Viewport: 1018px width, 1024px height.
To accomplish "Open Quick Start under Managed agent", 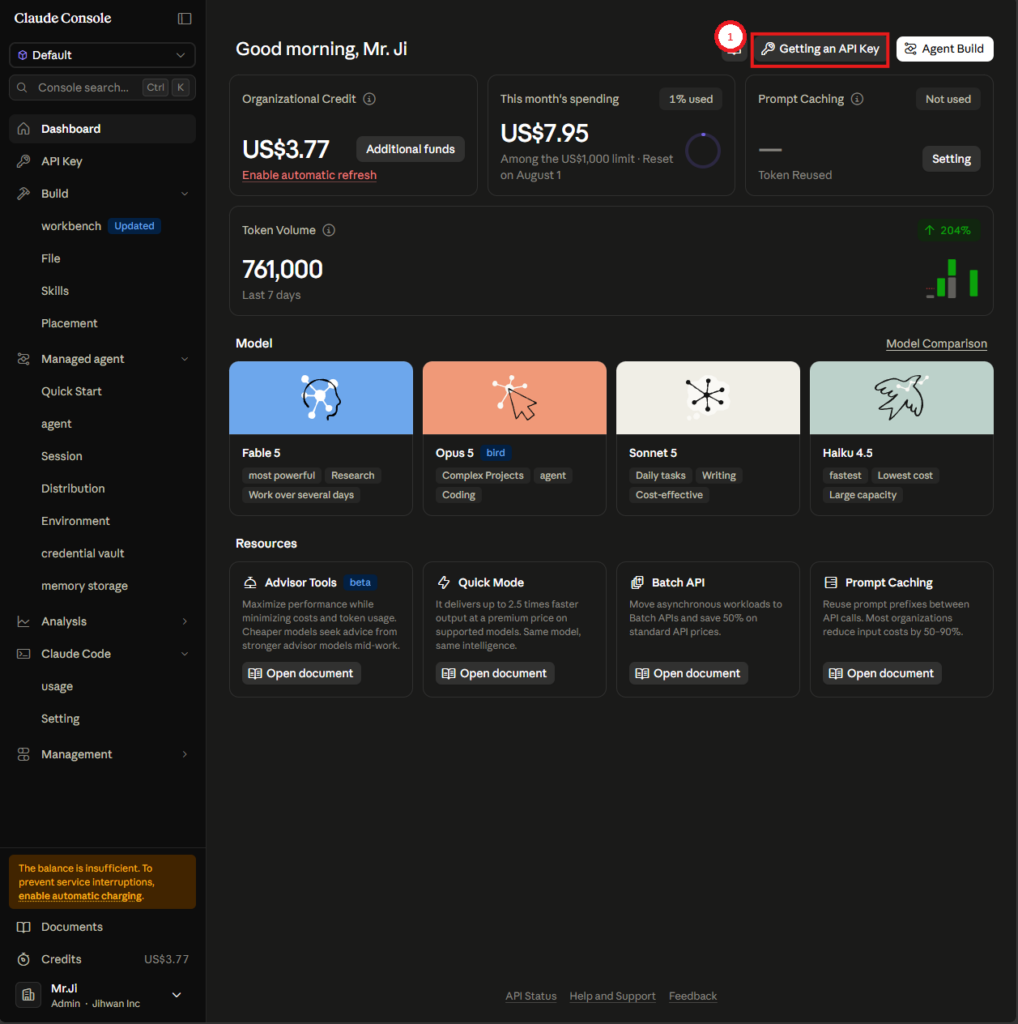I will (71, 391).
